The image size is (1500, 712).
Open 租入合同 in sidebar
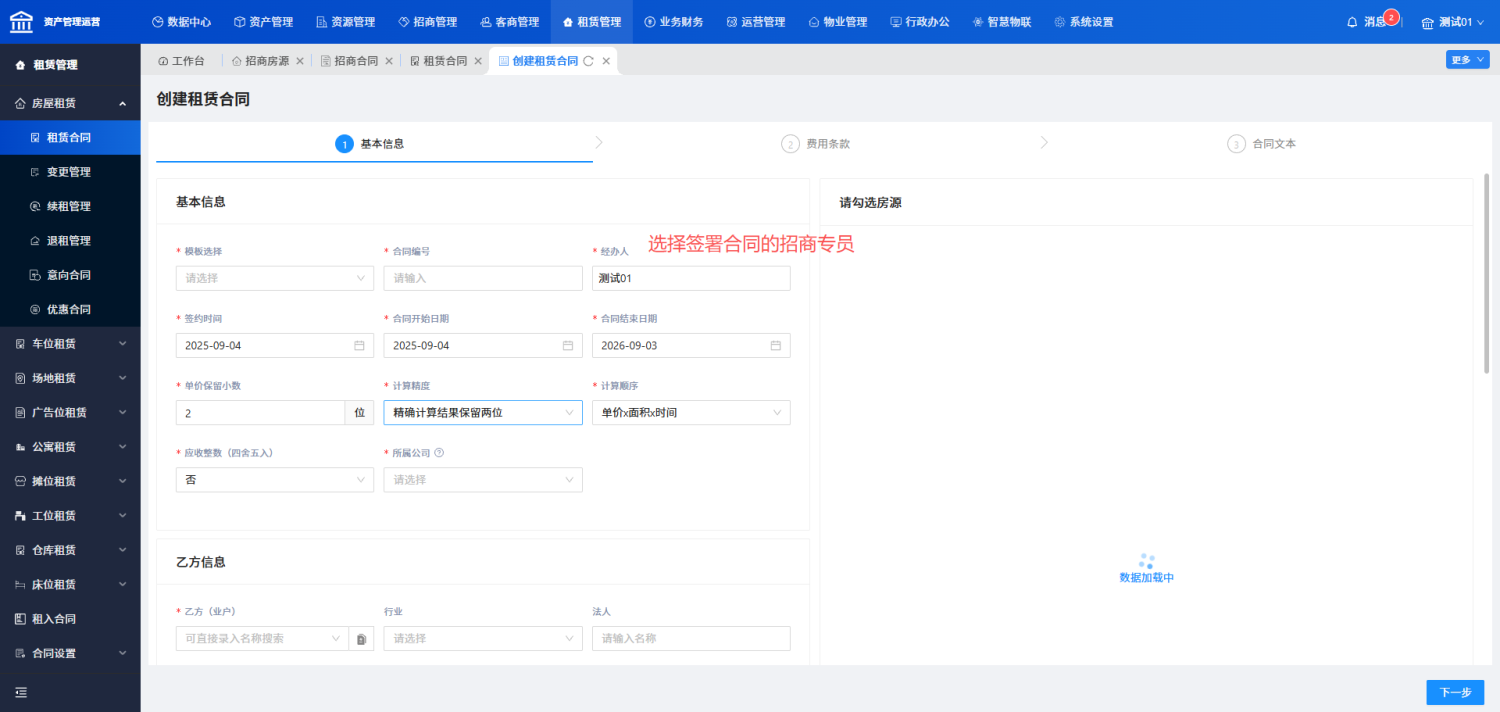70,619
